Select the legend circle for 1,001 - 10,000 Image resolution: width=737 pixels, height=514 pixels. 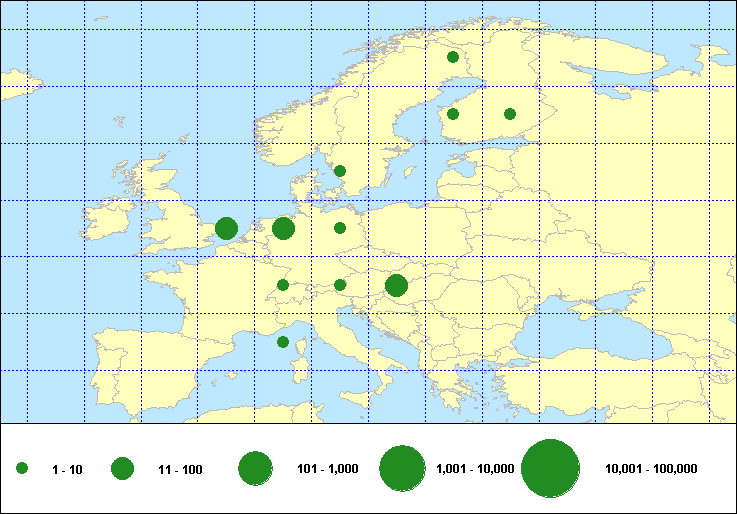click(403, 469)
